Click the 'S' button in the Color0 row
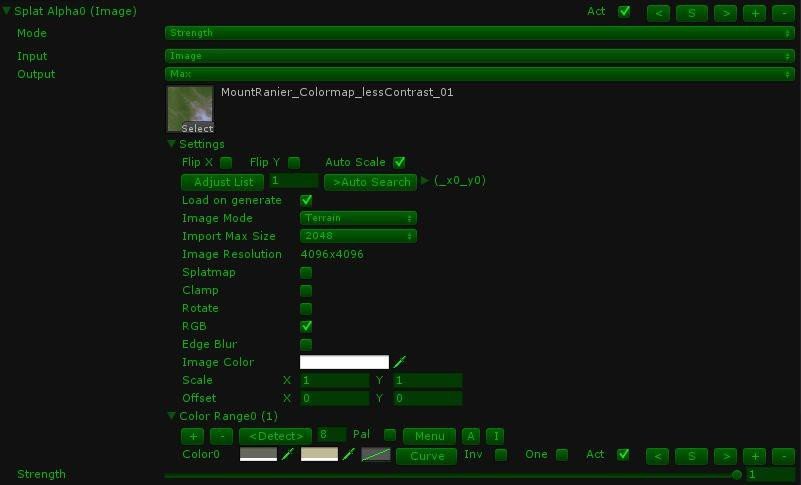This screenshot has height=485, width=801. [691, 456]
